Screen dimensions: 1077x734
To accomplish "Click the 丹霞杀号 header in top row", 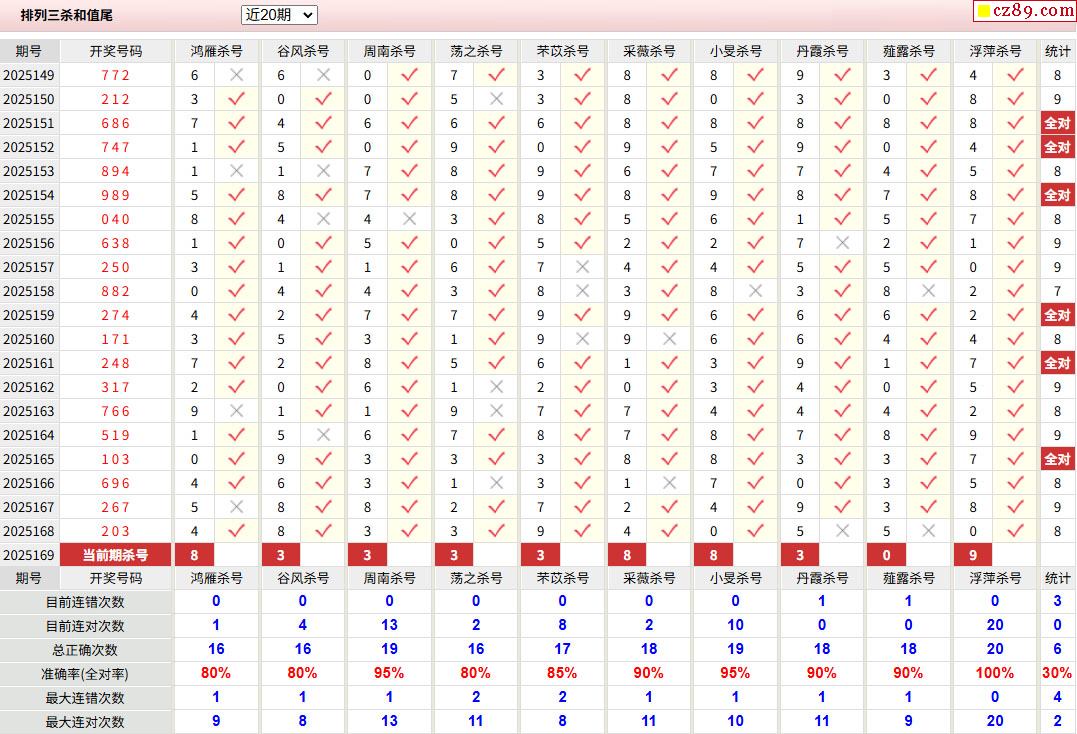I will click(x=822, y=51).
